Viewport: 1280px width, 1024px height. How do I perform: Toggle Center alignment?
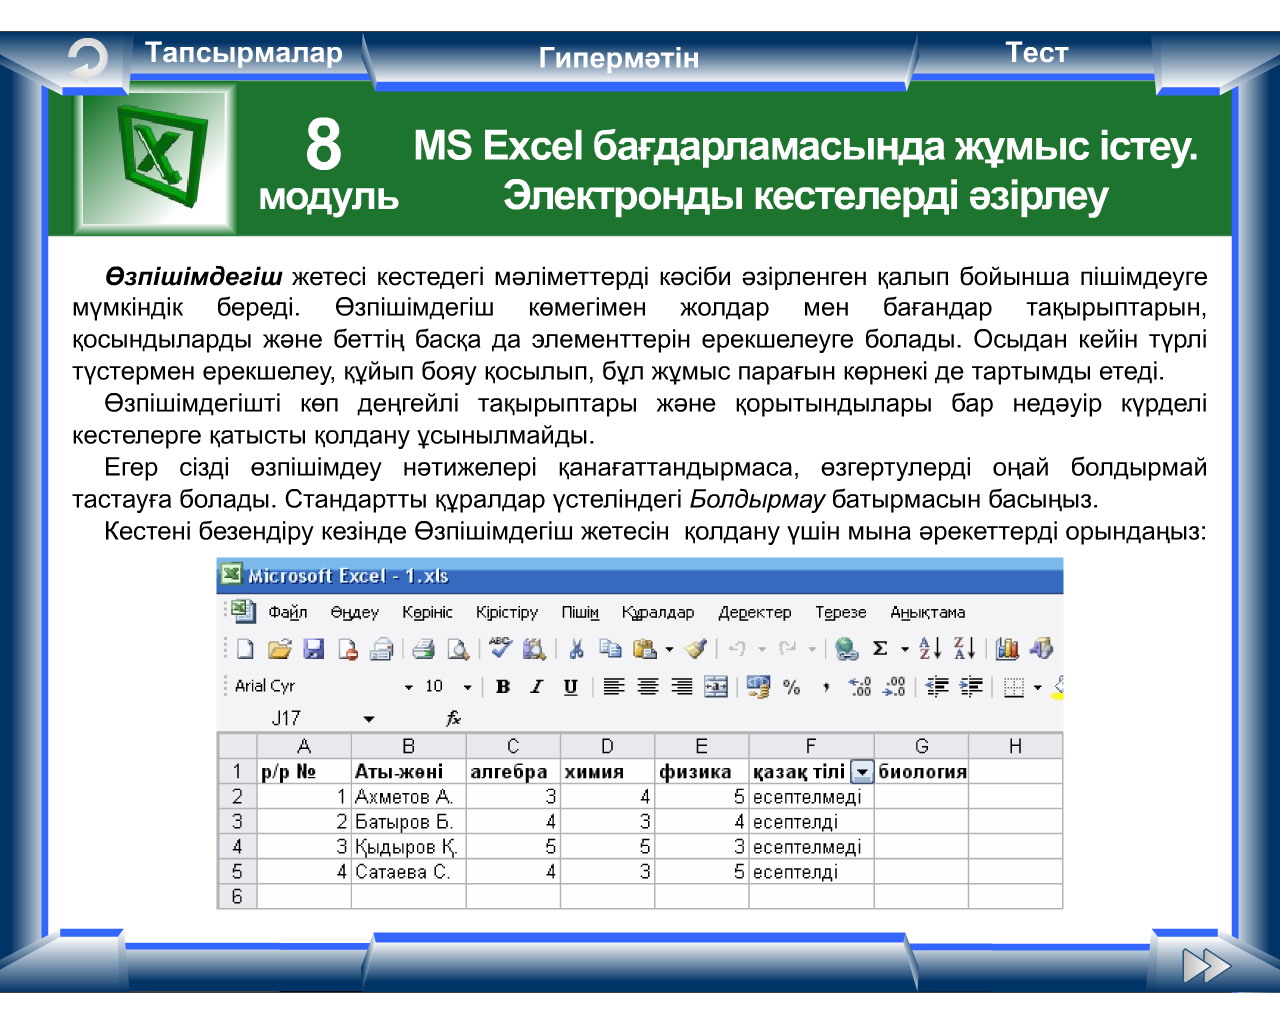pyautogui.click(x=648, y=687)
